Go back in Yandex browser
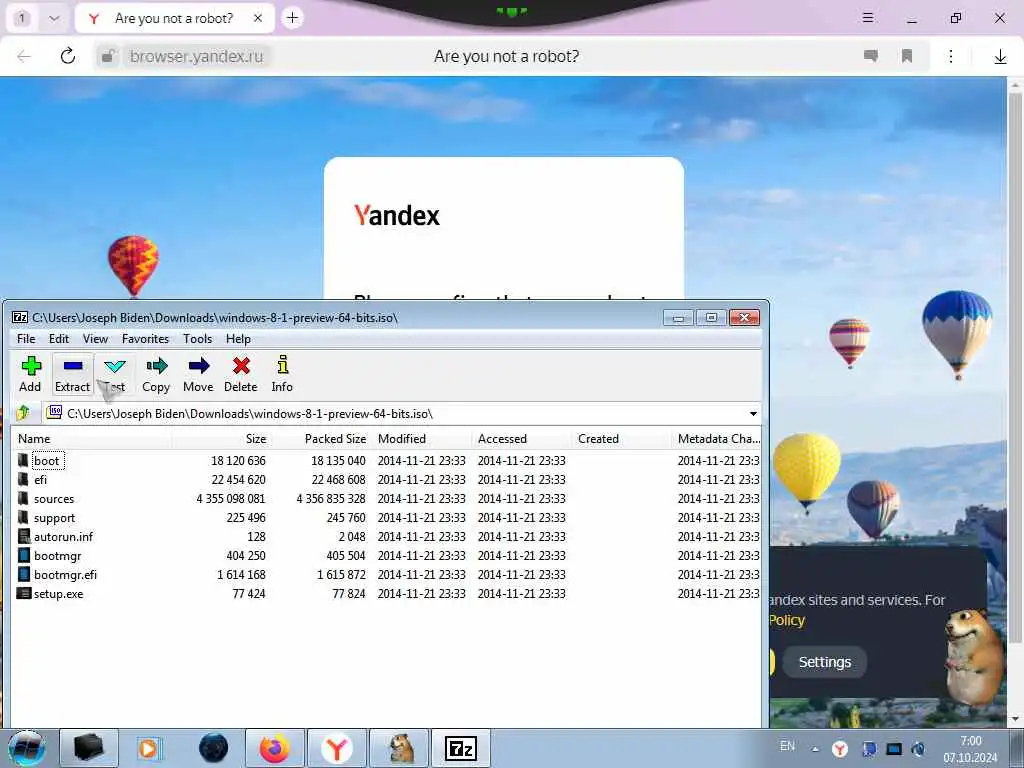 [24, 56]
